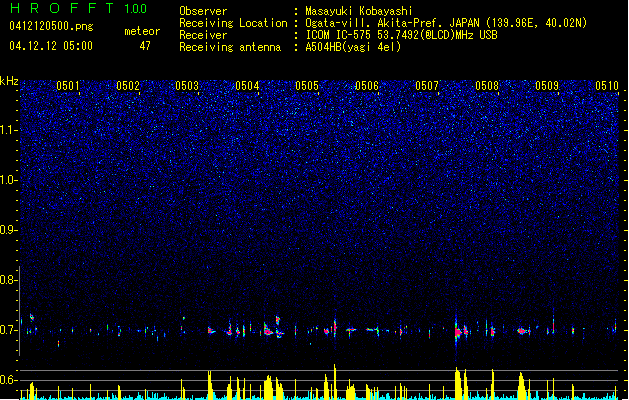Click the 0508 time marker

487,85
